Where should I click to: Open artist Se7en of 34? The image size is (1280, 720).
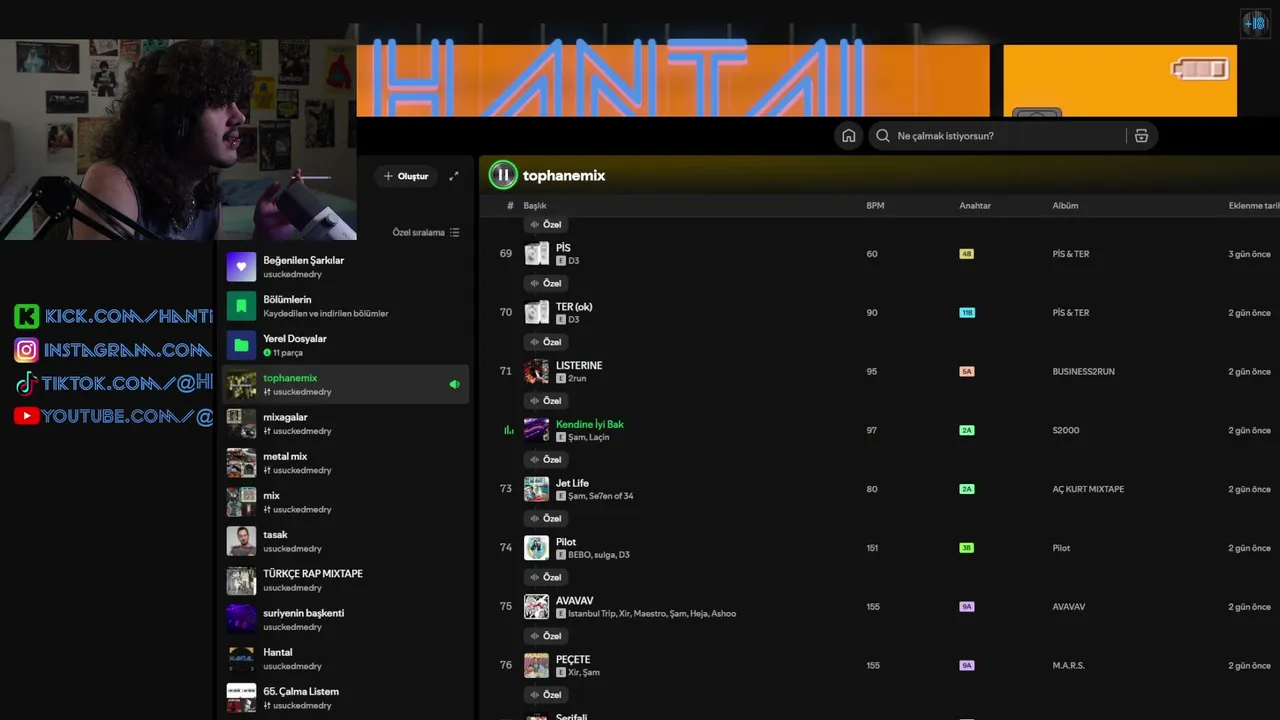tap(611, 496)
